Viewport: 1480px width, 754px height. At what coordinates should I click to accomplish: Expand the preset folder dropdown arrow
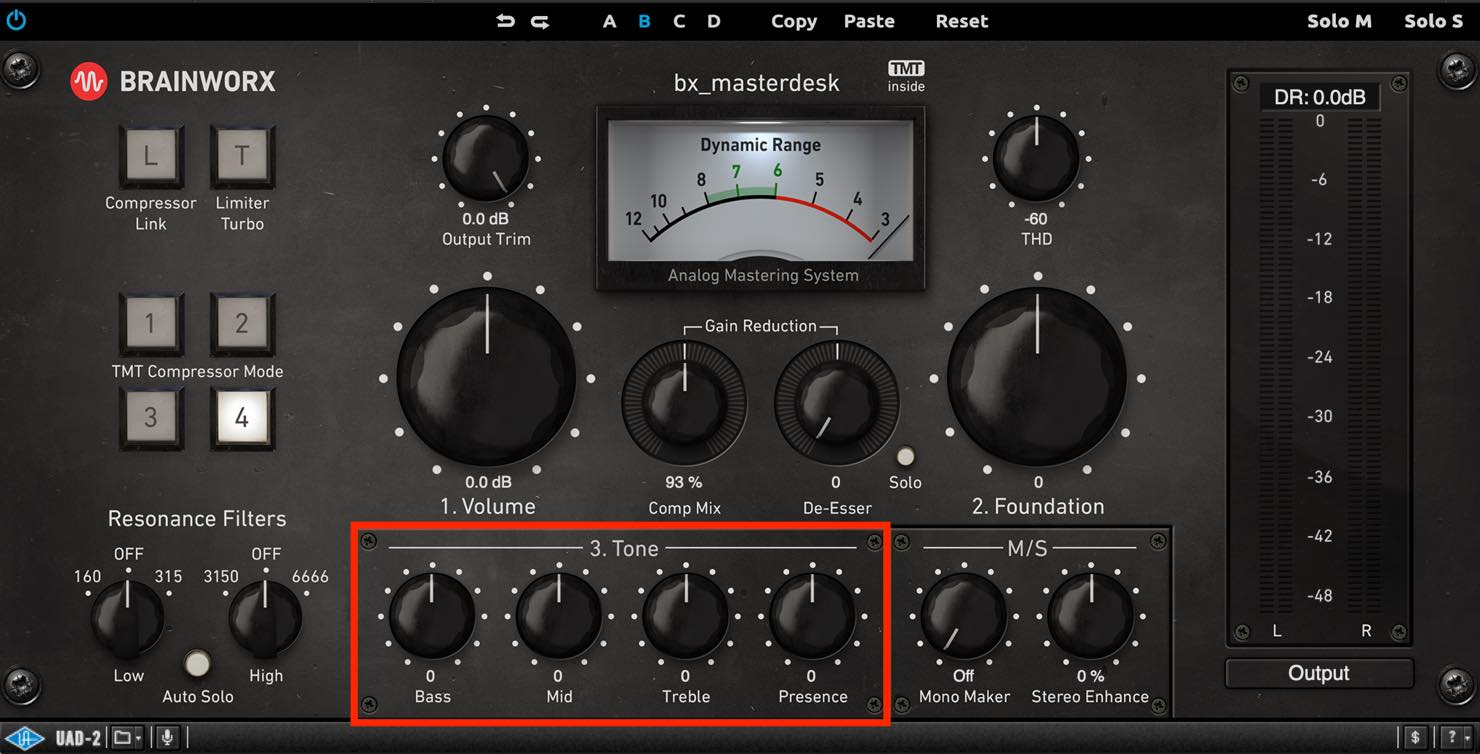[138, 738]
